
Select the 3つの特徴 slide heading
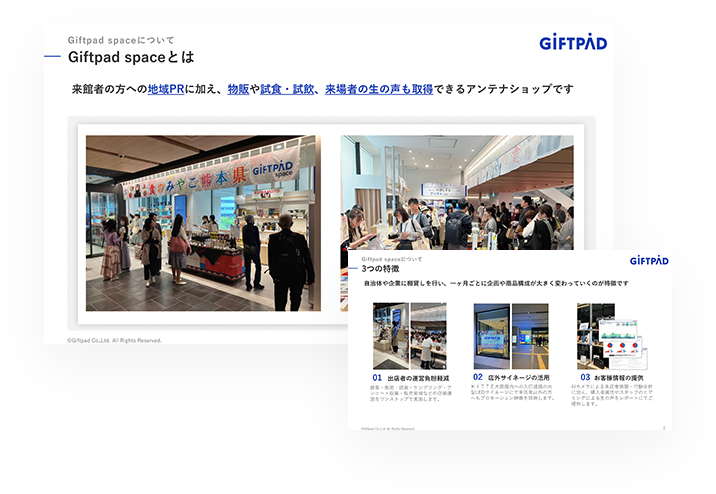[x=382, y=268]
